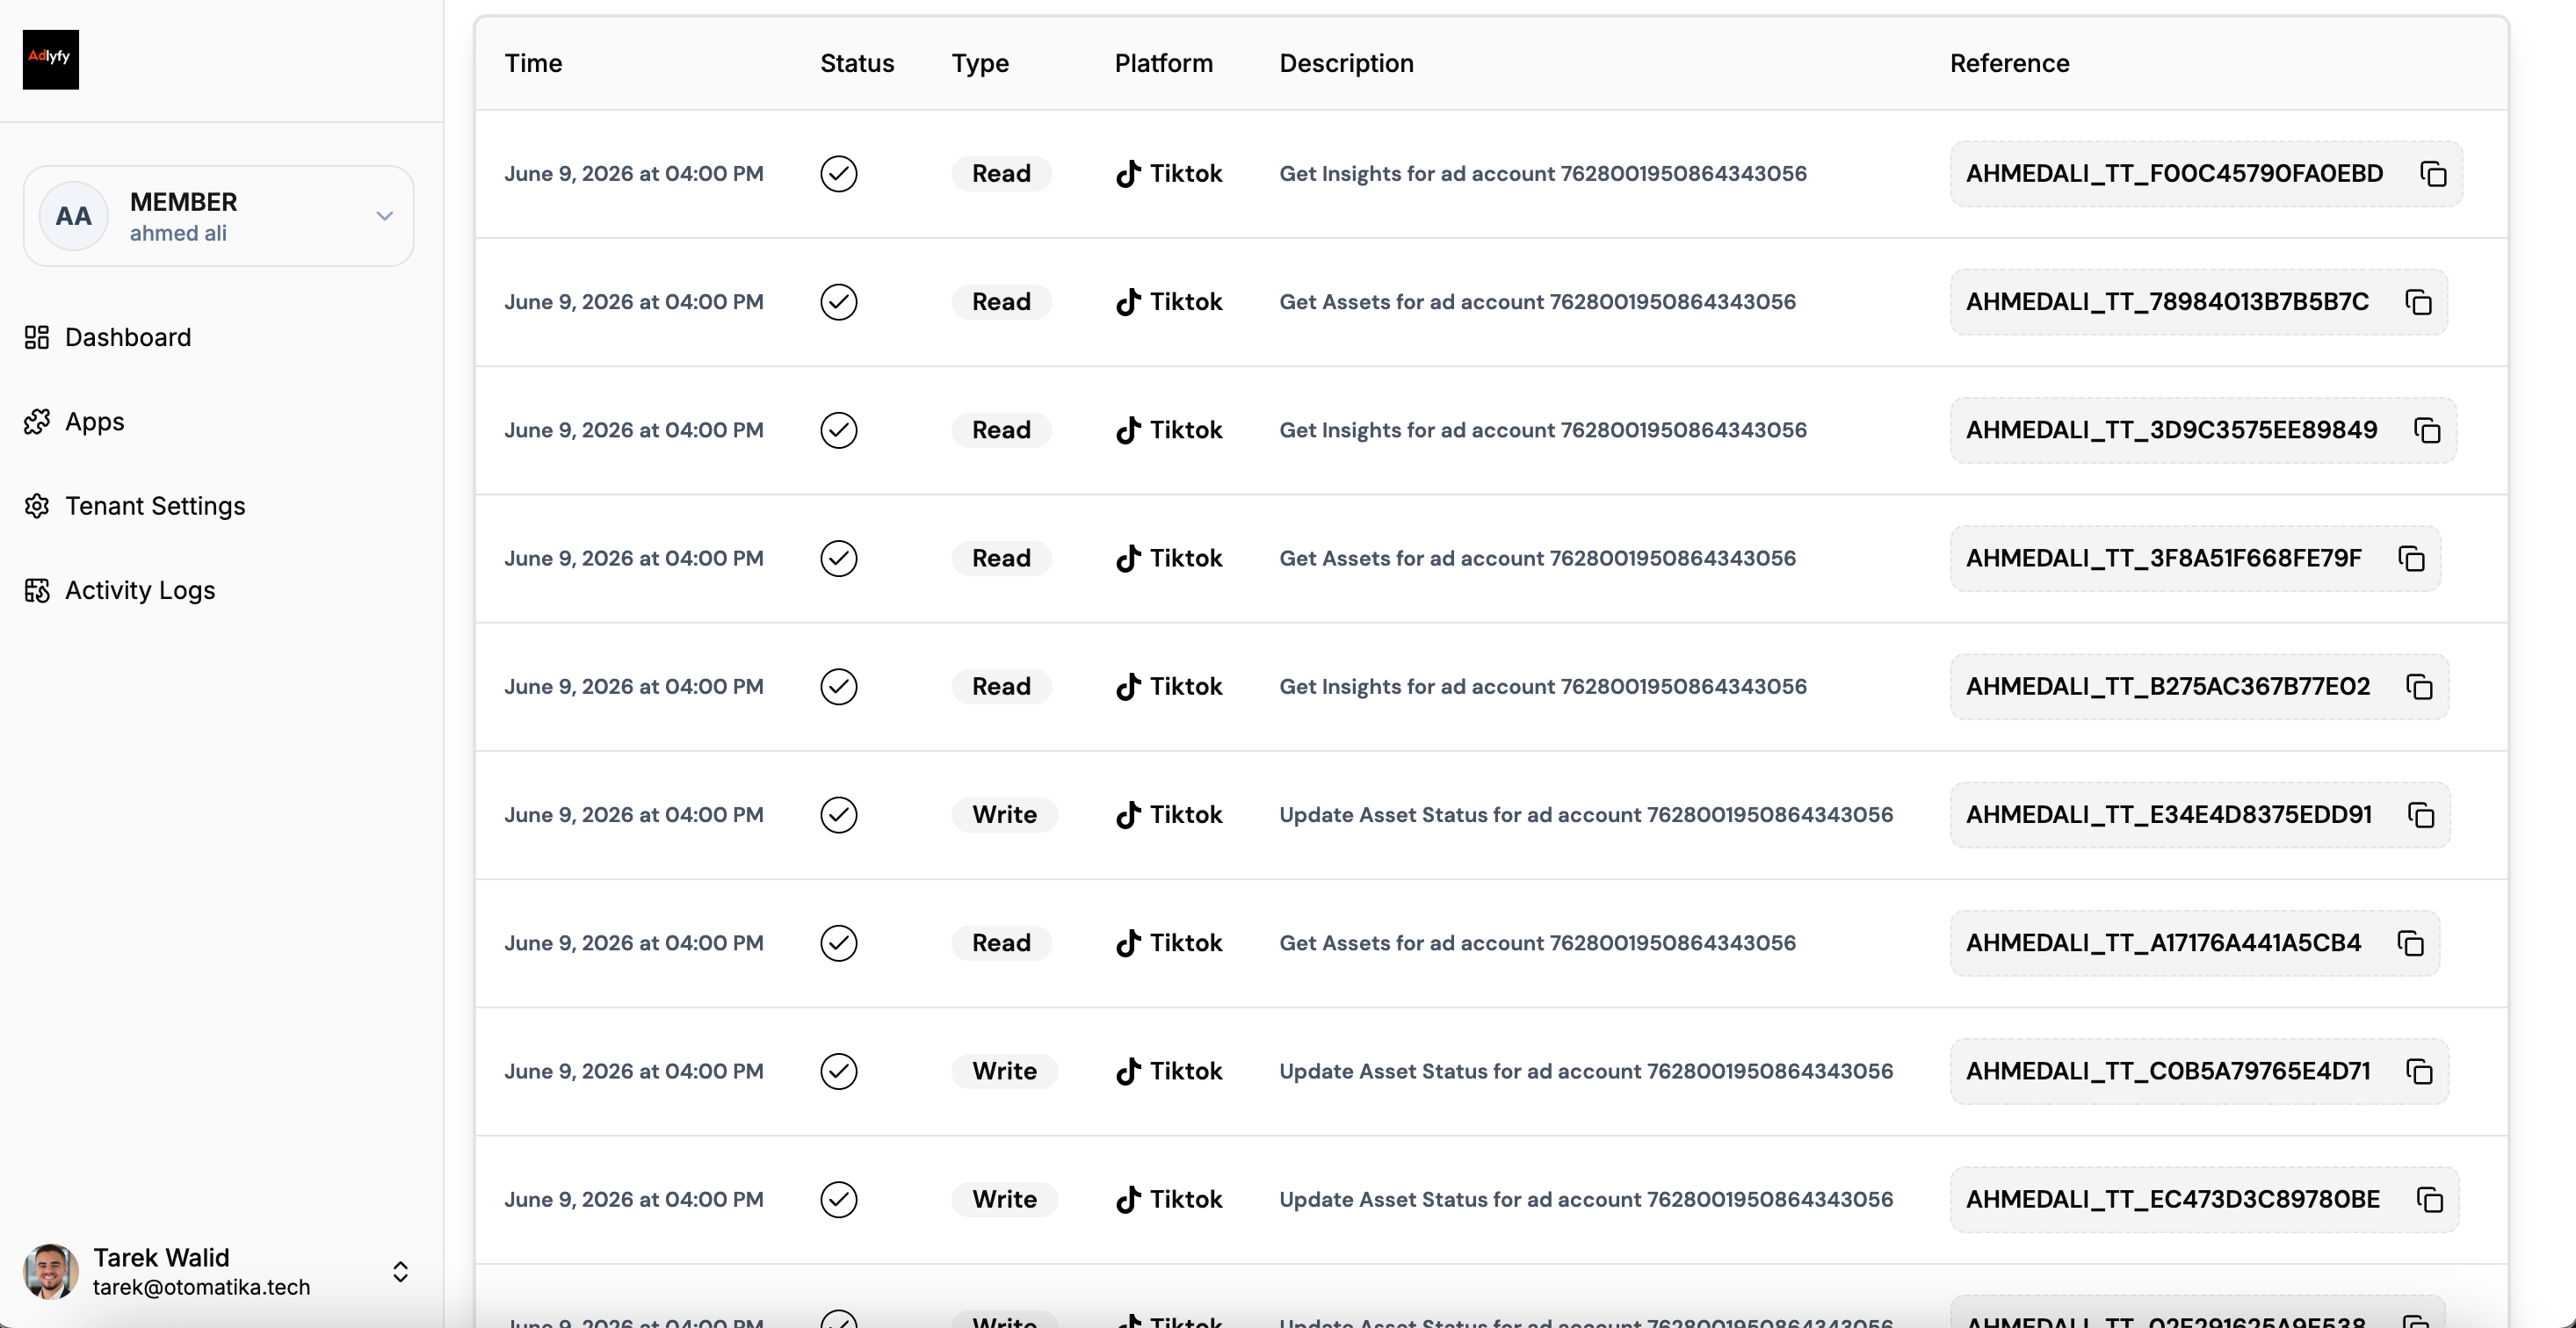Image resolution: width=2576 pixels, height=1328 pixels.
Task: Click the Activity Logs icon
Action: (x=37, y=591)
